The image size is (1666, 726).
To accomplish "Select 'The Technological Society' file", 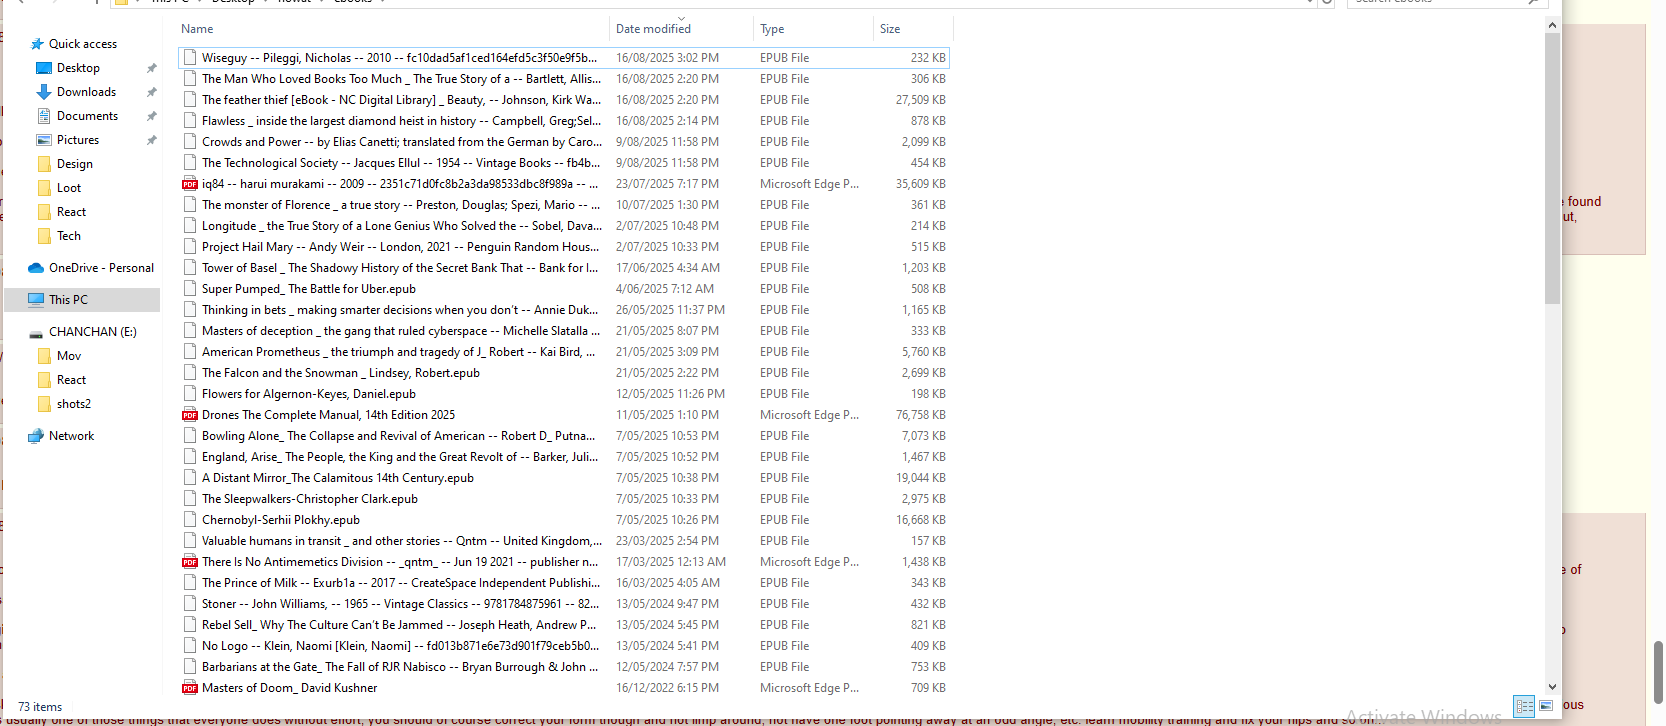I will click(401, 163).
